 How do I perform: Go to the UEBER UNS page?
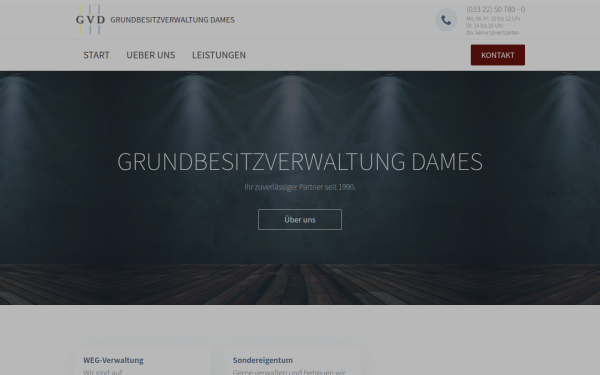click(x=151, y=55)
